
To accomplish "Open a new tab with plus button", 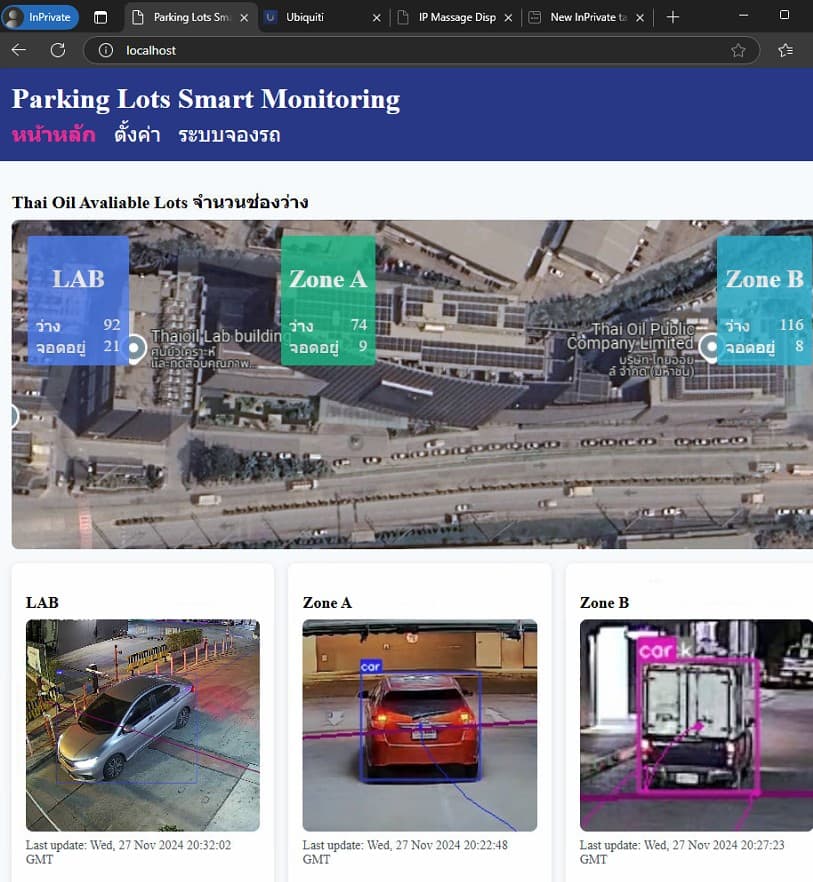I will pyautogui.click(x=672, y=17).
